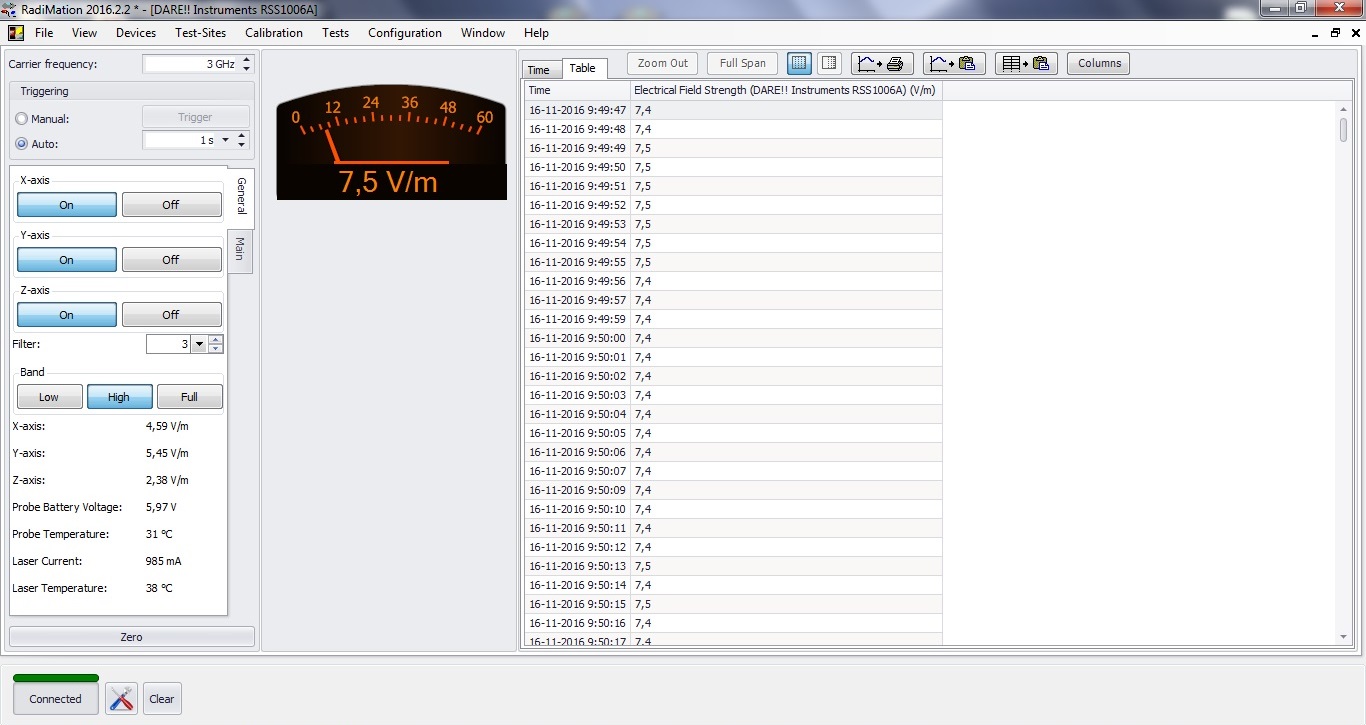Open the Calibration menu
Screen dimensions: 1366x725
(x=273, y=33)
